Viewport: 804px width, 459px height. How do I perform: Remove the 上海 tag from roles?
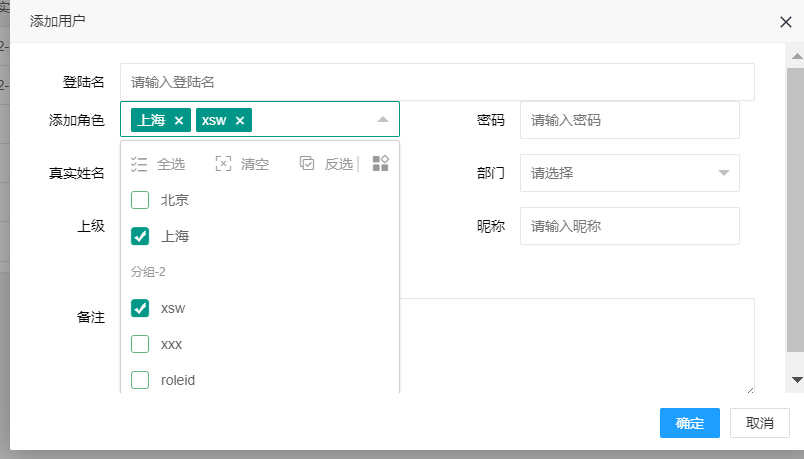[x=178, y=121]
